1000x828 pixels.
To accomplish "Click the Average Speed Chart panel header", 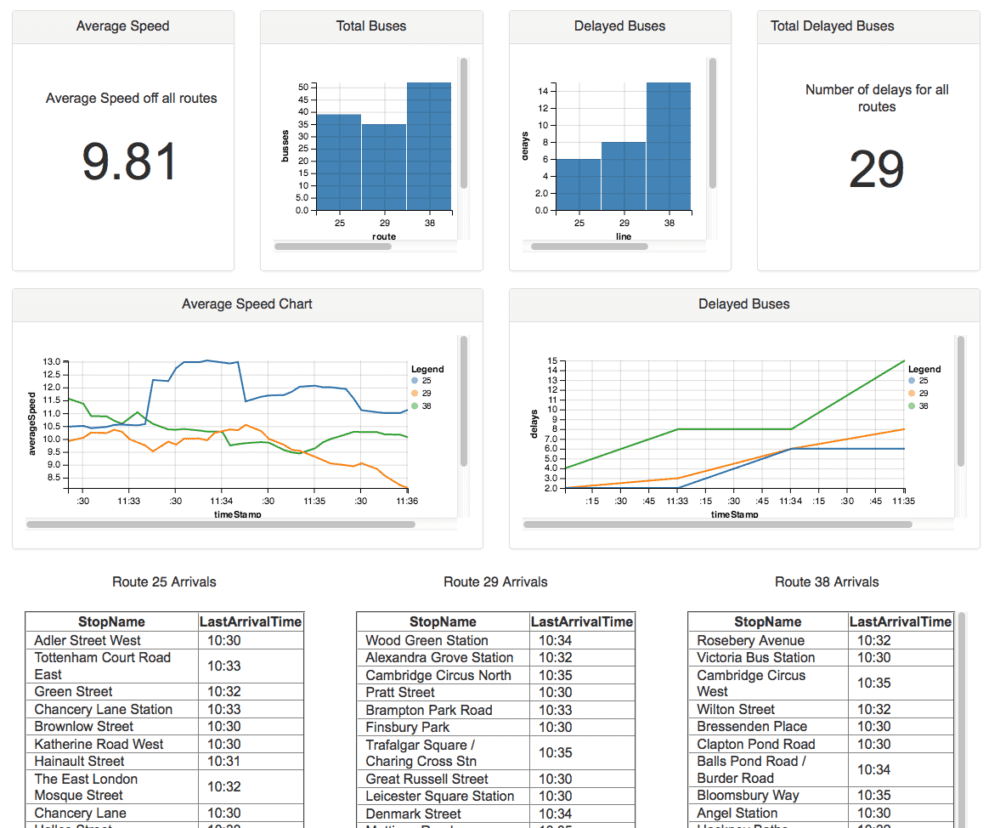I will coord(247,304).
